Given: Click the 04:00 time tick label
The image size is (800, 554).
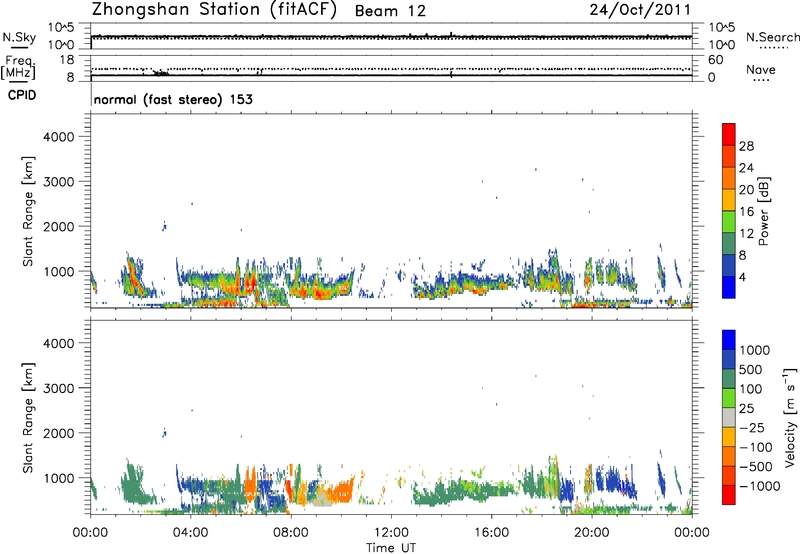Looking at the screenshot, I should (191, 533).
